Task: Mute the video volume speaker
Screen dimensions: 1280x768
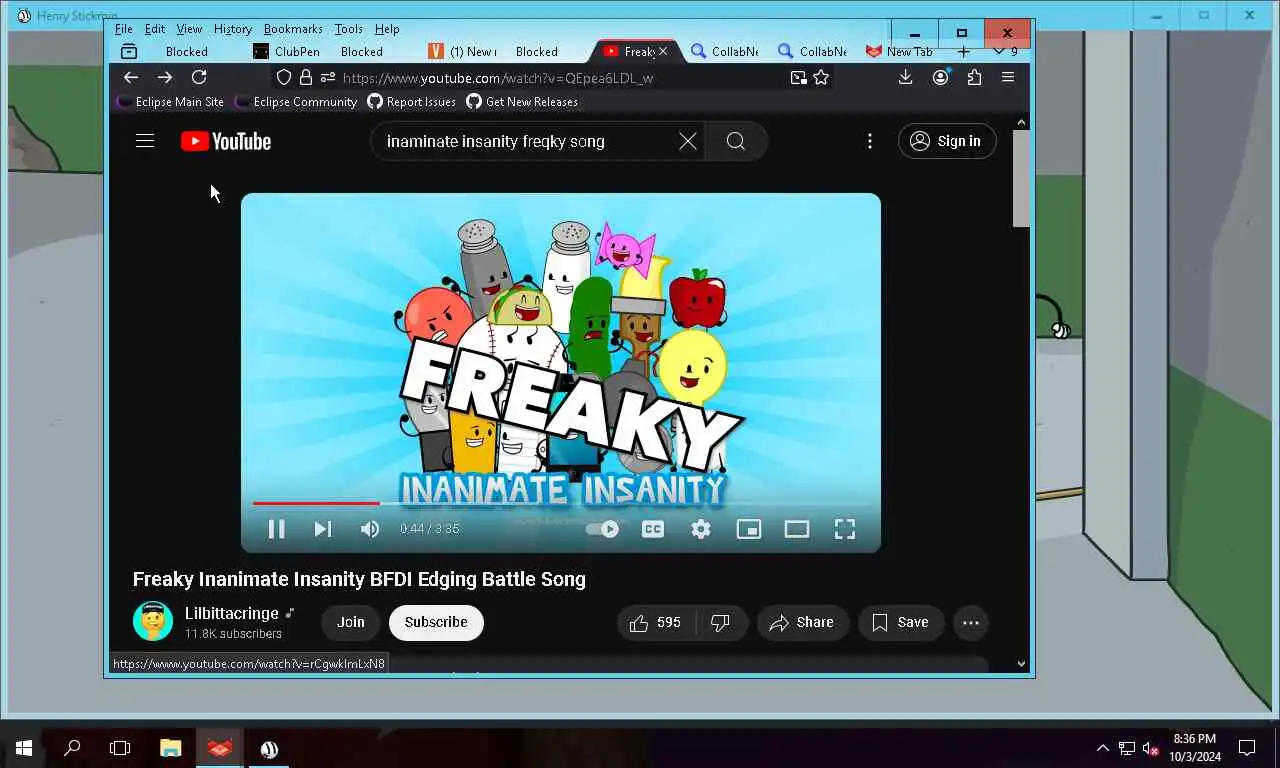Action: coord(370,529)
